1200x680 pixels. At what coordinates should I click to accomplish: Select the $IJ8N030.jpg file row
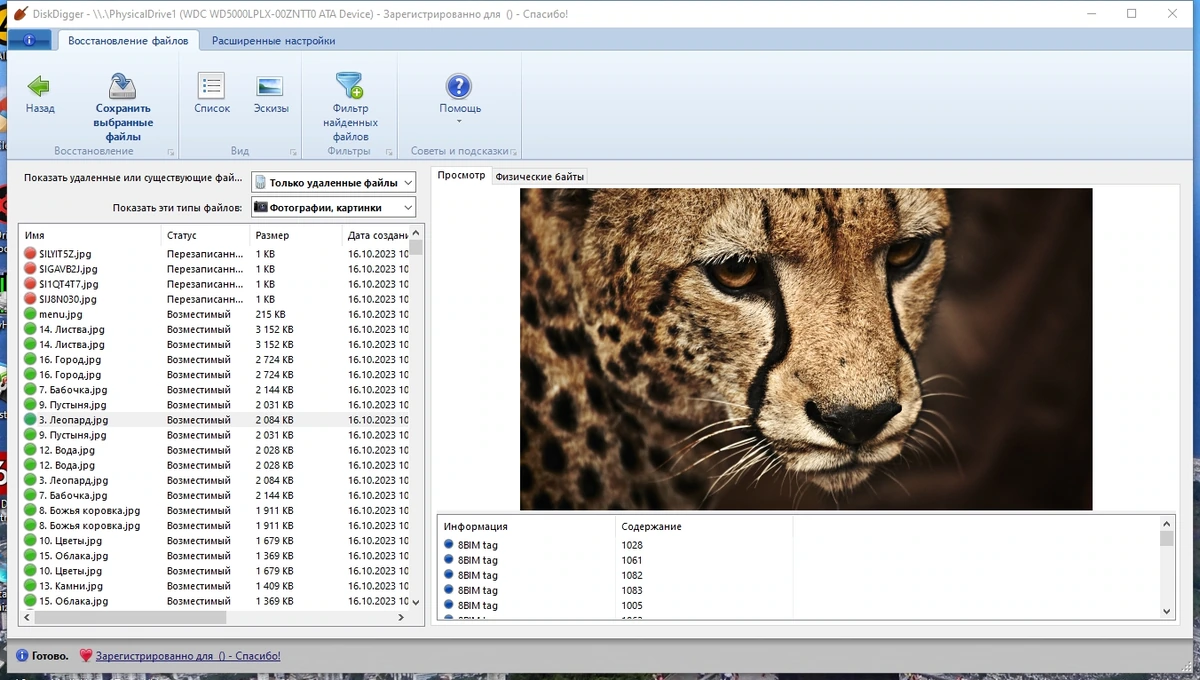coord(214,299)
